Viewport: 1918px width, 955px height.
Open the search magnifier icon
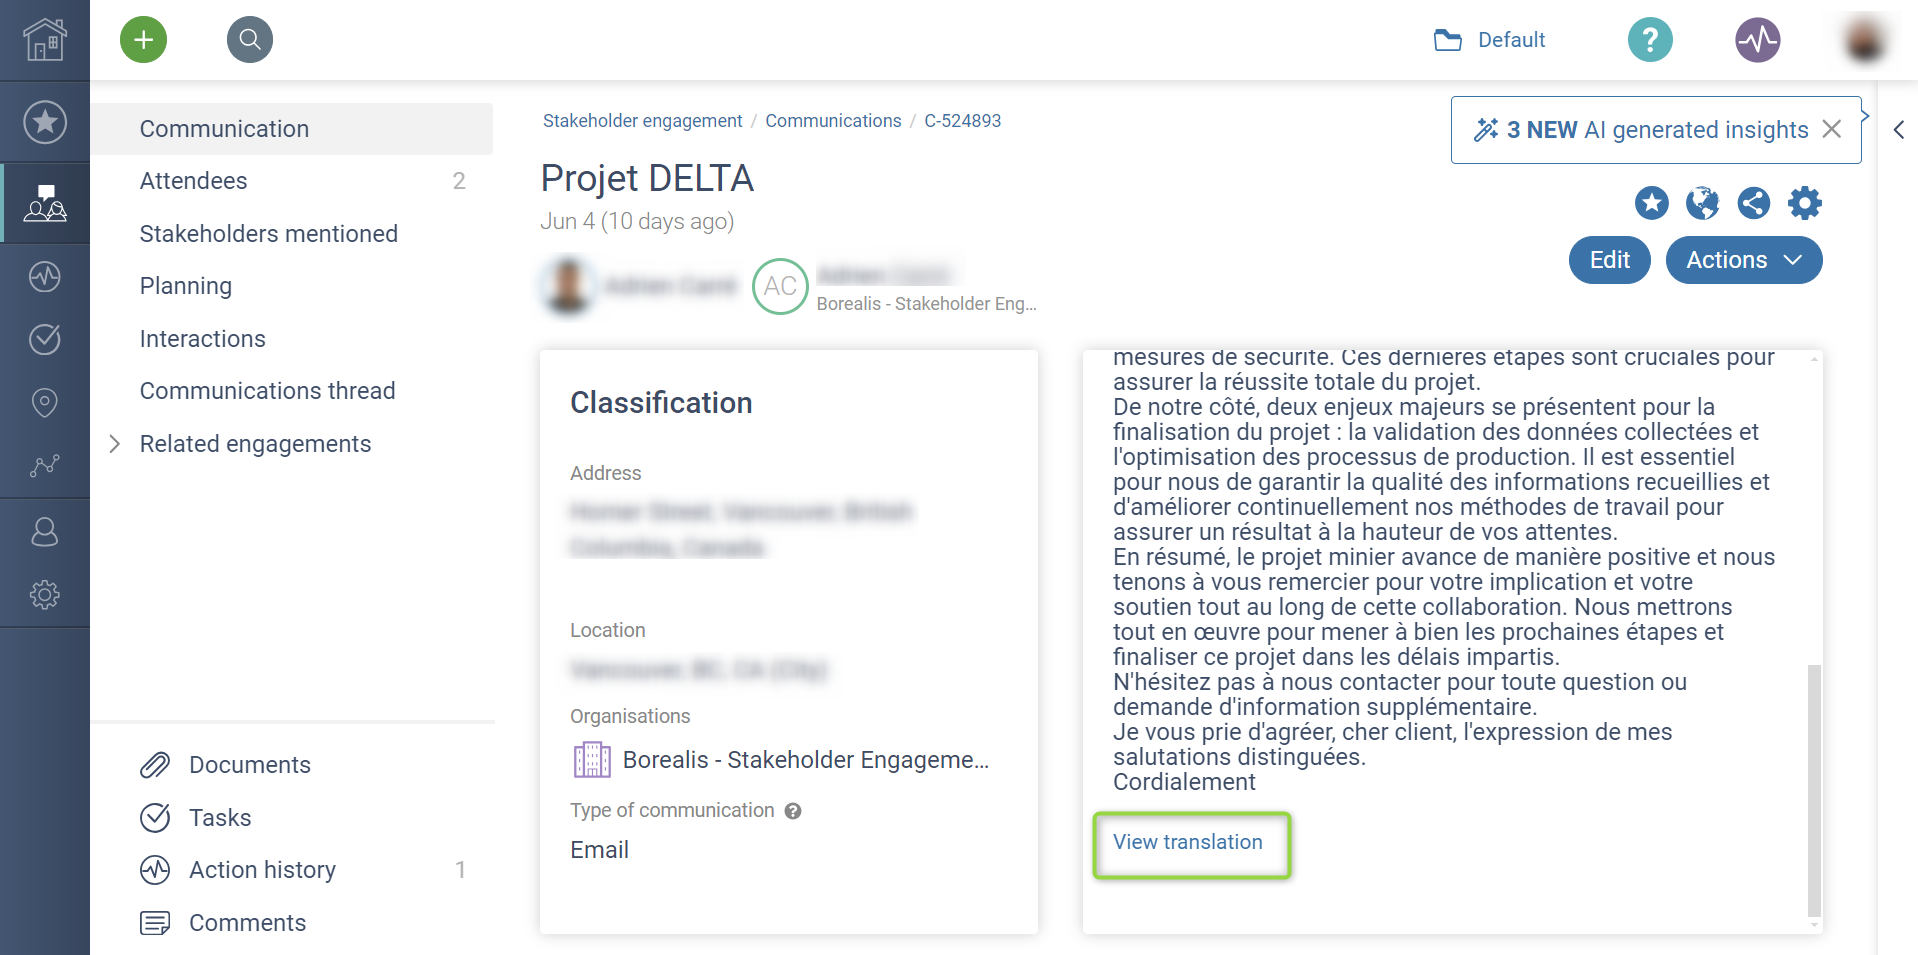[x=250, y=40]
